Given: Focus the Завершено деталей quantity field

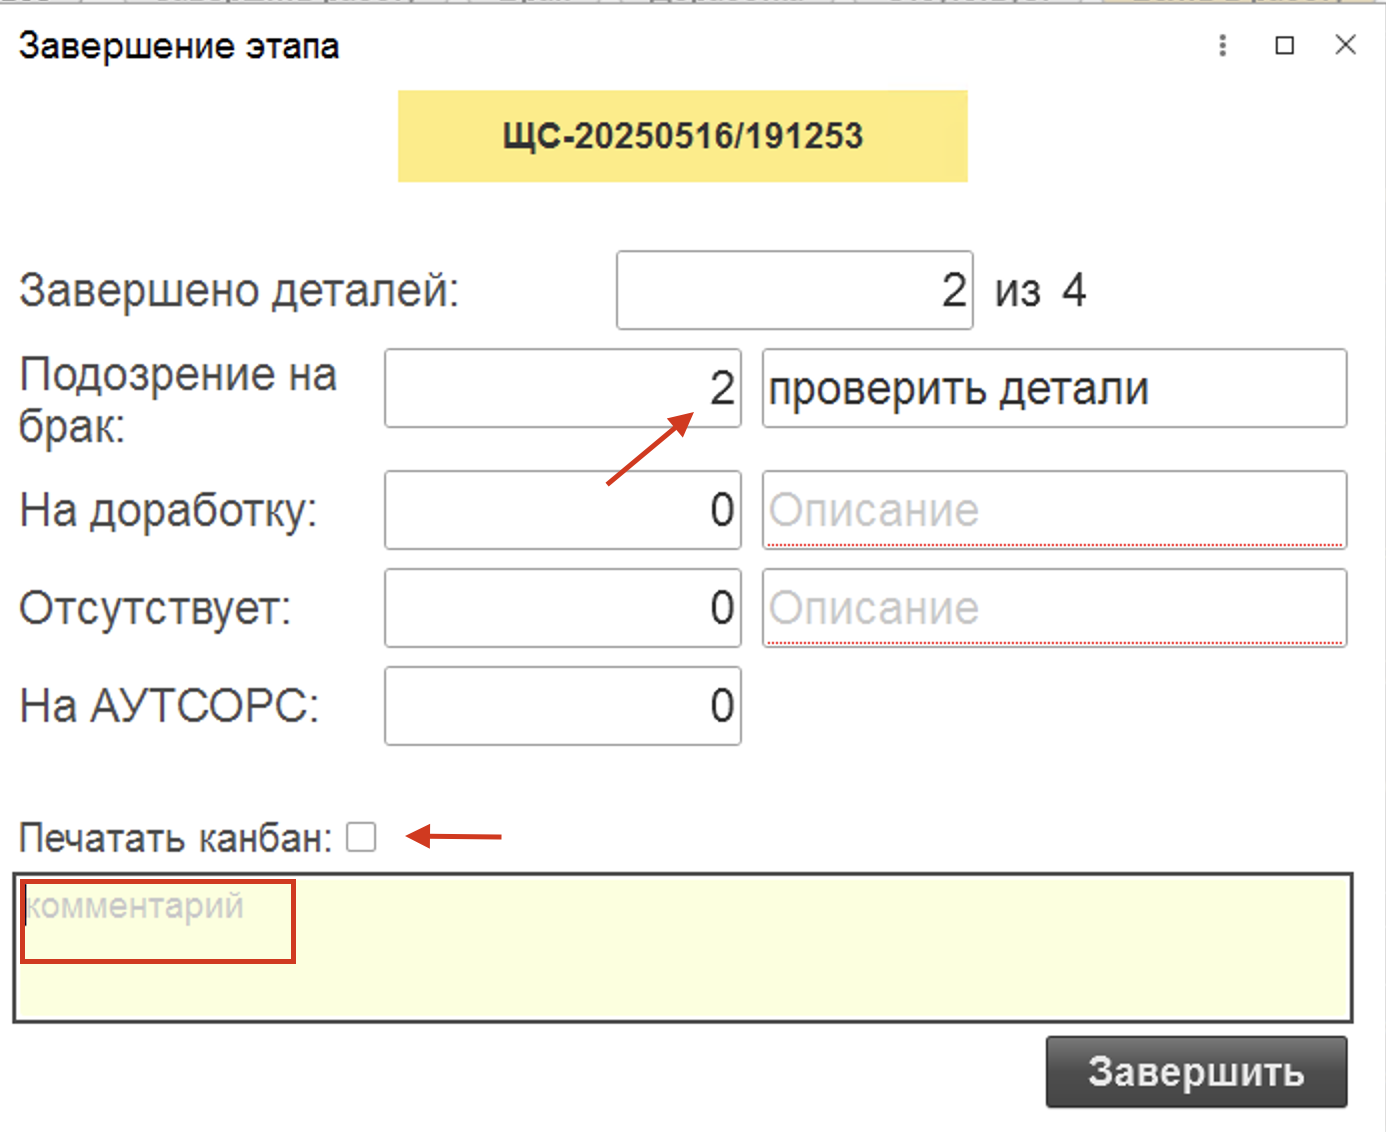Looking at the screenshot, I should (x=794, y=290).
